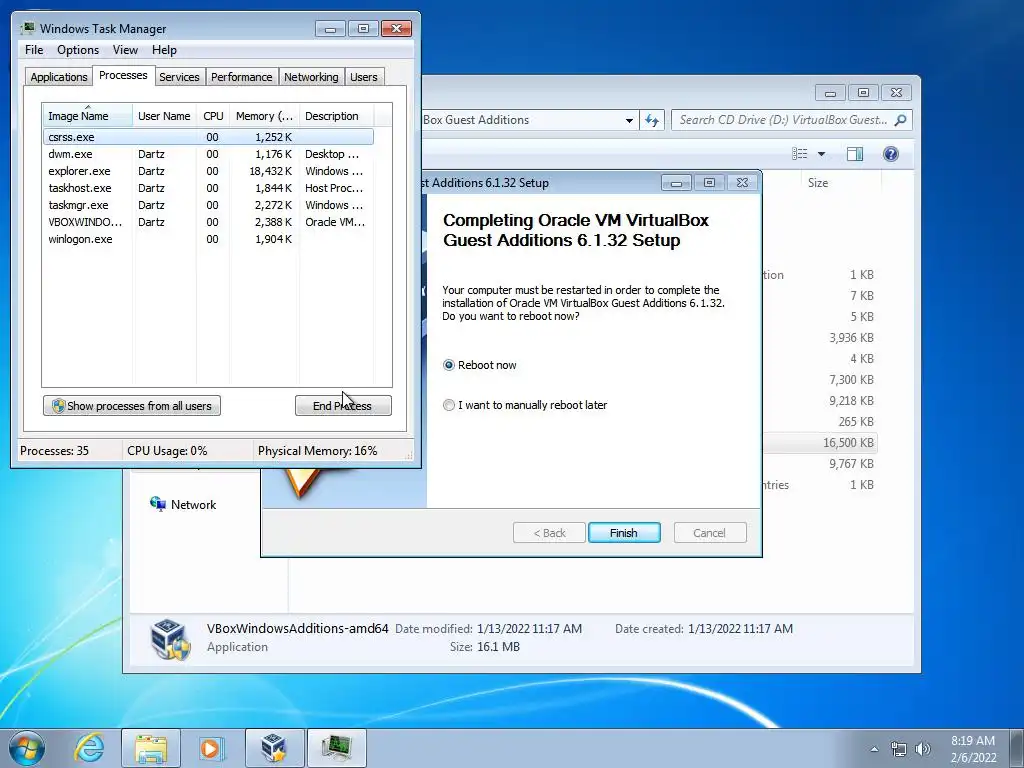Screen dimensions: 1024x768
Task: Switch to the Networking tab
Action: pyautogui.click(x=311, y=76)
